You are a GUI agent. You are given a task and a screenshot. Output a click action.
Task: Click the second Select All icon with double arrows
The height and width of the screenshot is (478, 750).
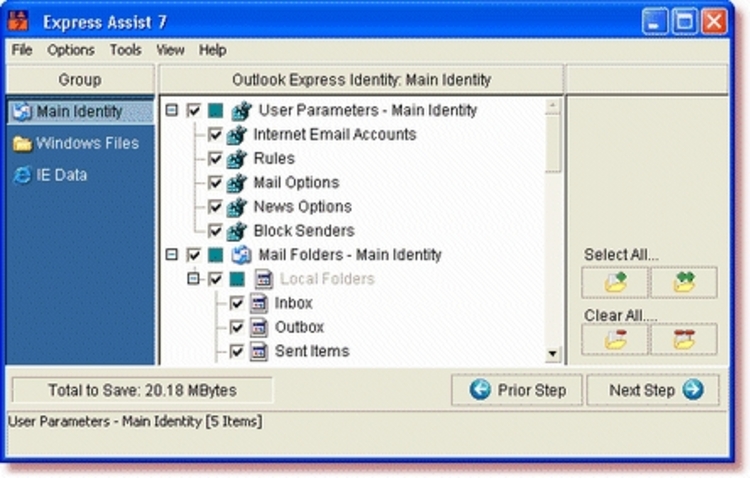pyautogui.click(x=684, y=282)
